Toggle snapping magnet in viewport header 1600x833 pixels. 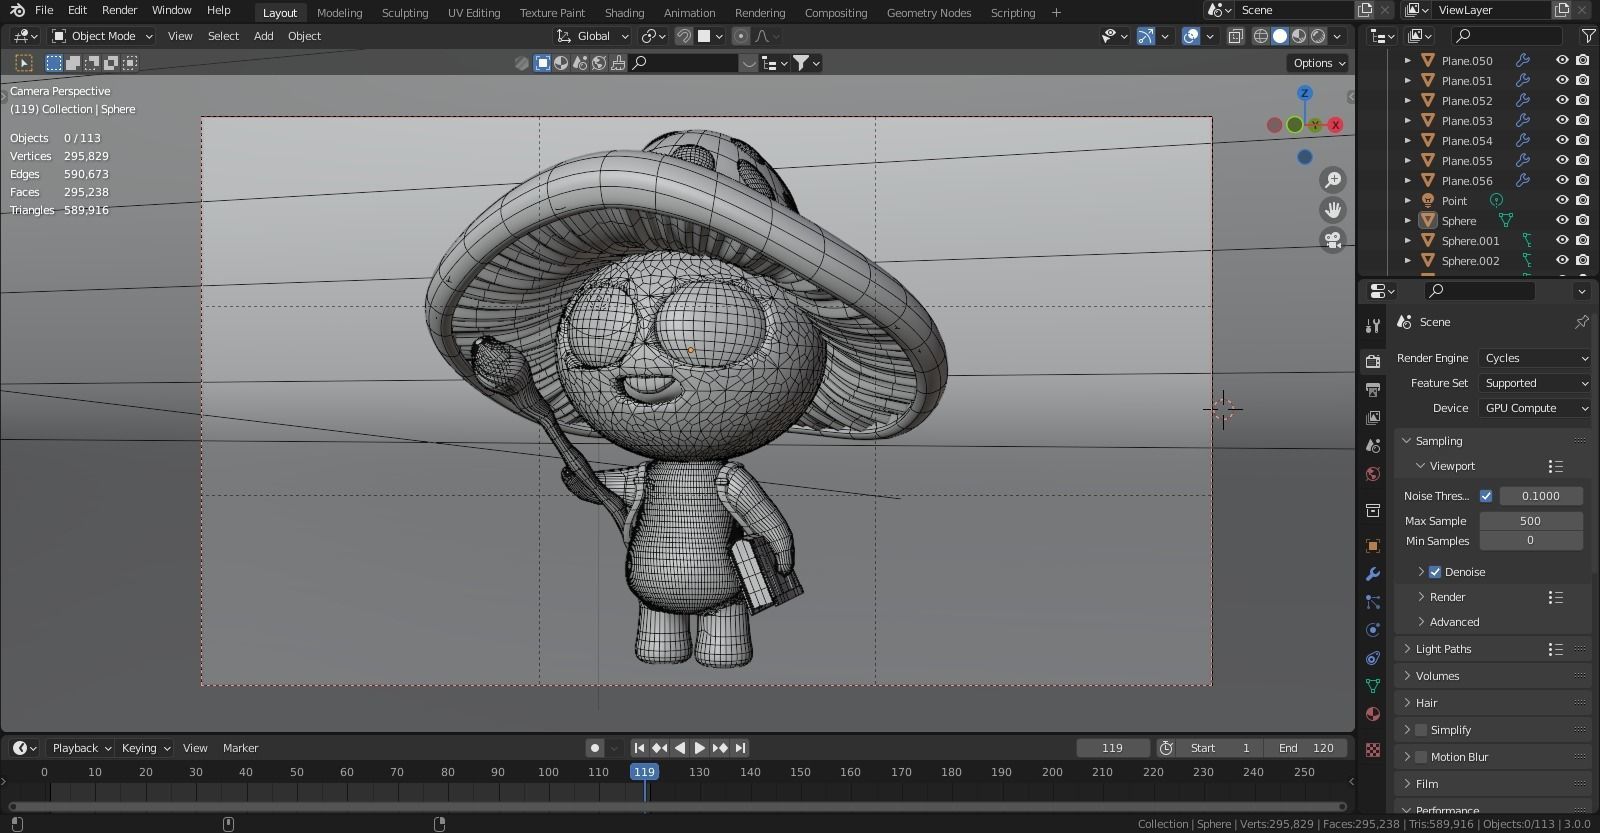(x=684, y=36)
